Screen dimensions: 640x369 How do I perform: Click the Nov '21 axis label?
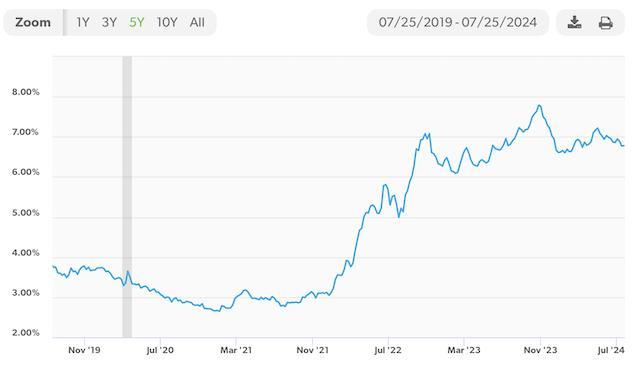(x=312, y=350)
